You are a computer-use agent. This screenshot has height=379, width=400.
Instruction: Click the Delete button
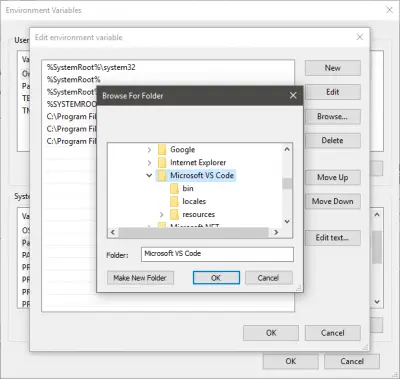(333, 141)
